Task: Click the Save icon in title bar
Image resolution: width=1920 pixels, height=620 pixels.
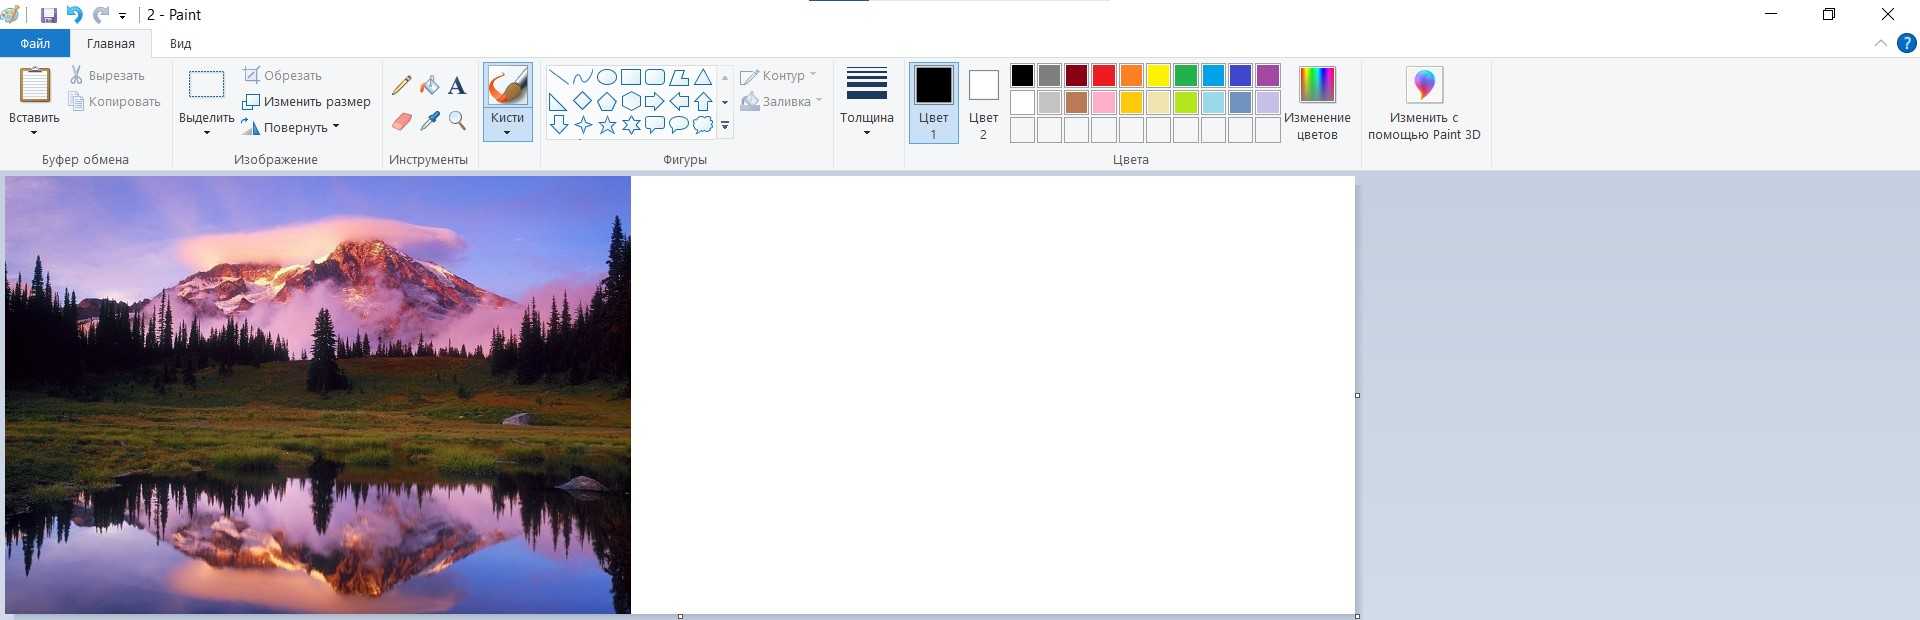Action: pyautogui.click(x=48, y=15)
